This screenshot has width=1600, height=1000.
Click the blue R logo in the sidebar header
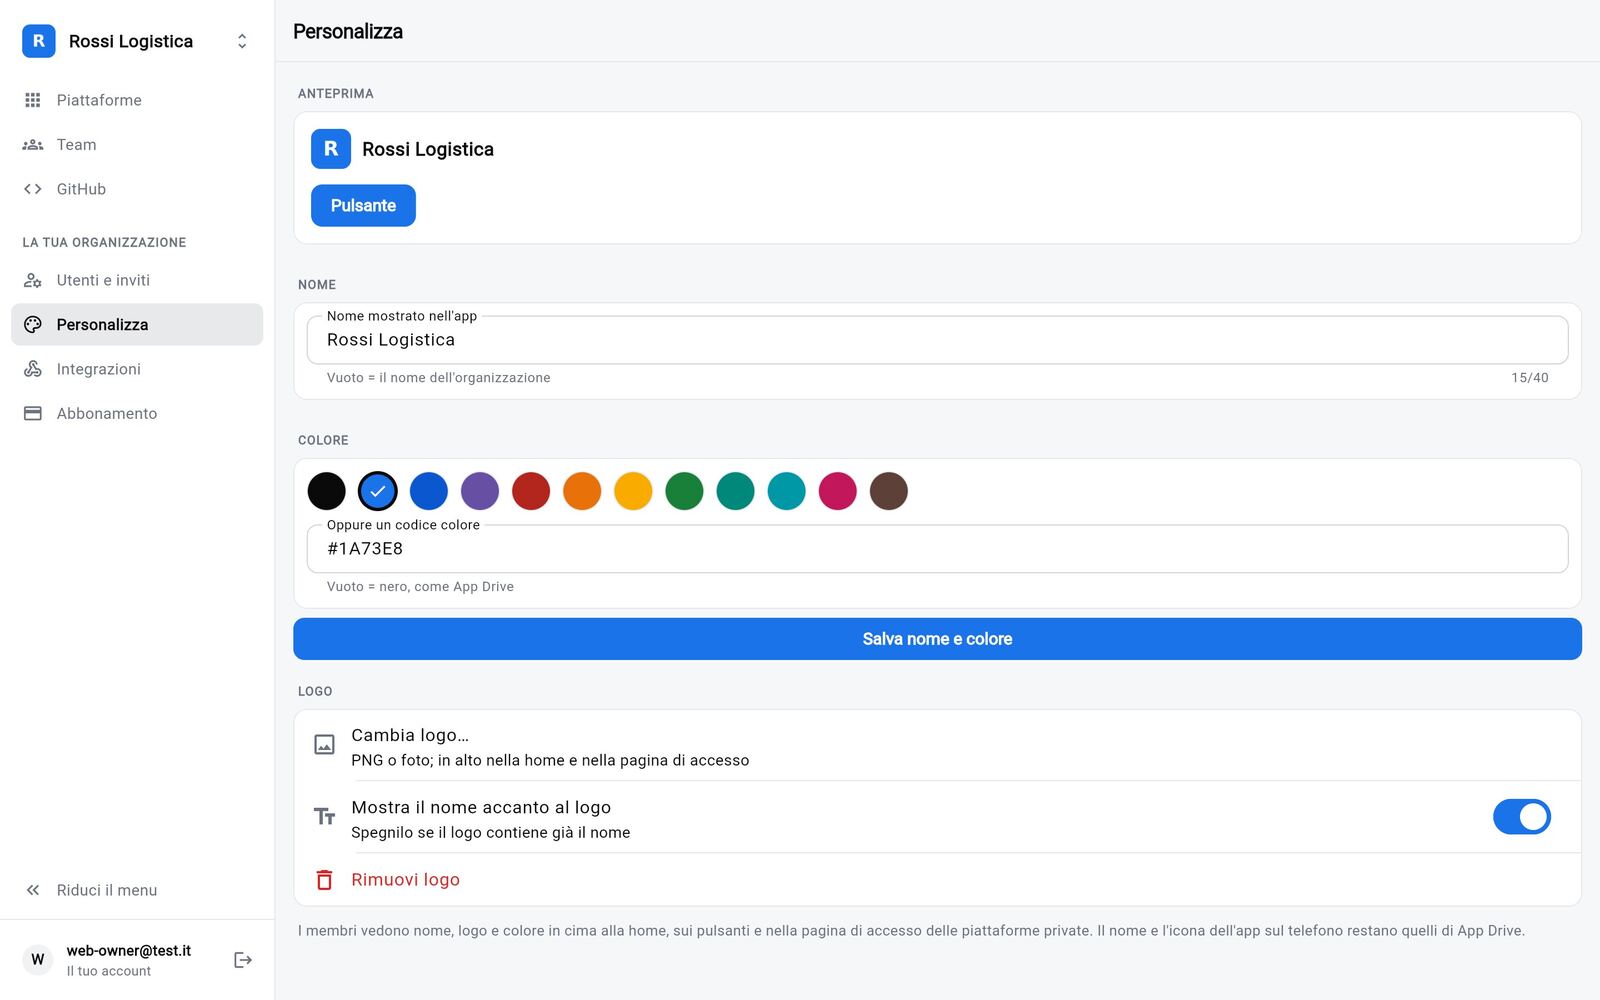click(39, 41)
